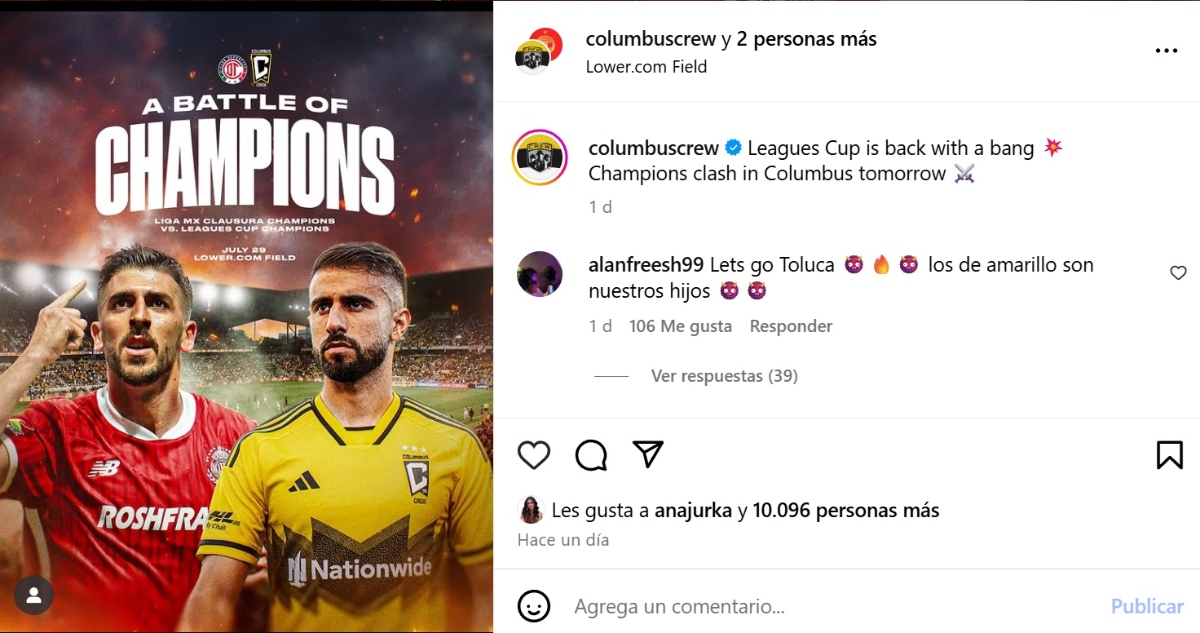Save the post with the bookmark icon
Viewport: 1200px width, 633px height.
[x=1169, y=455]
